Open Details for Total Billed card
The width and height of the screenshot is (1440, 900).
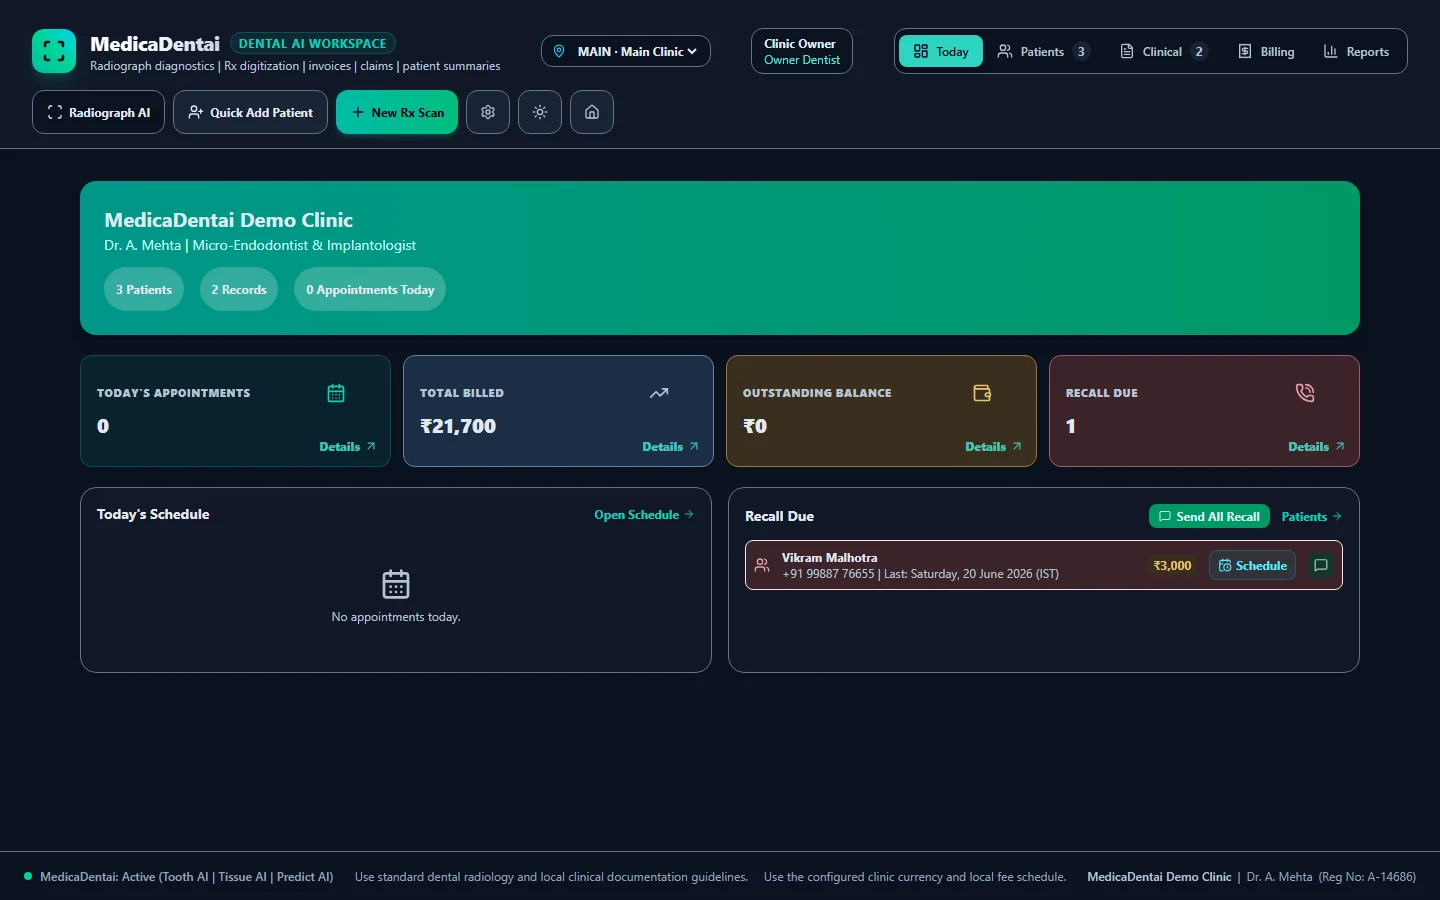coord(670,446)
